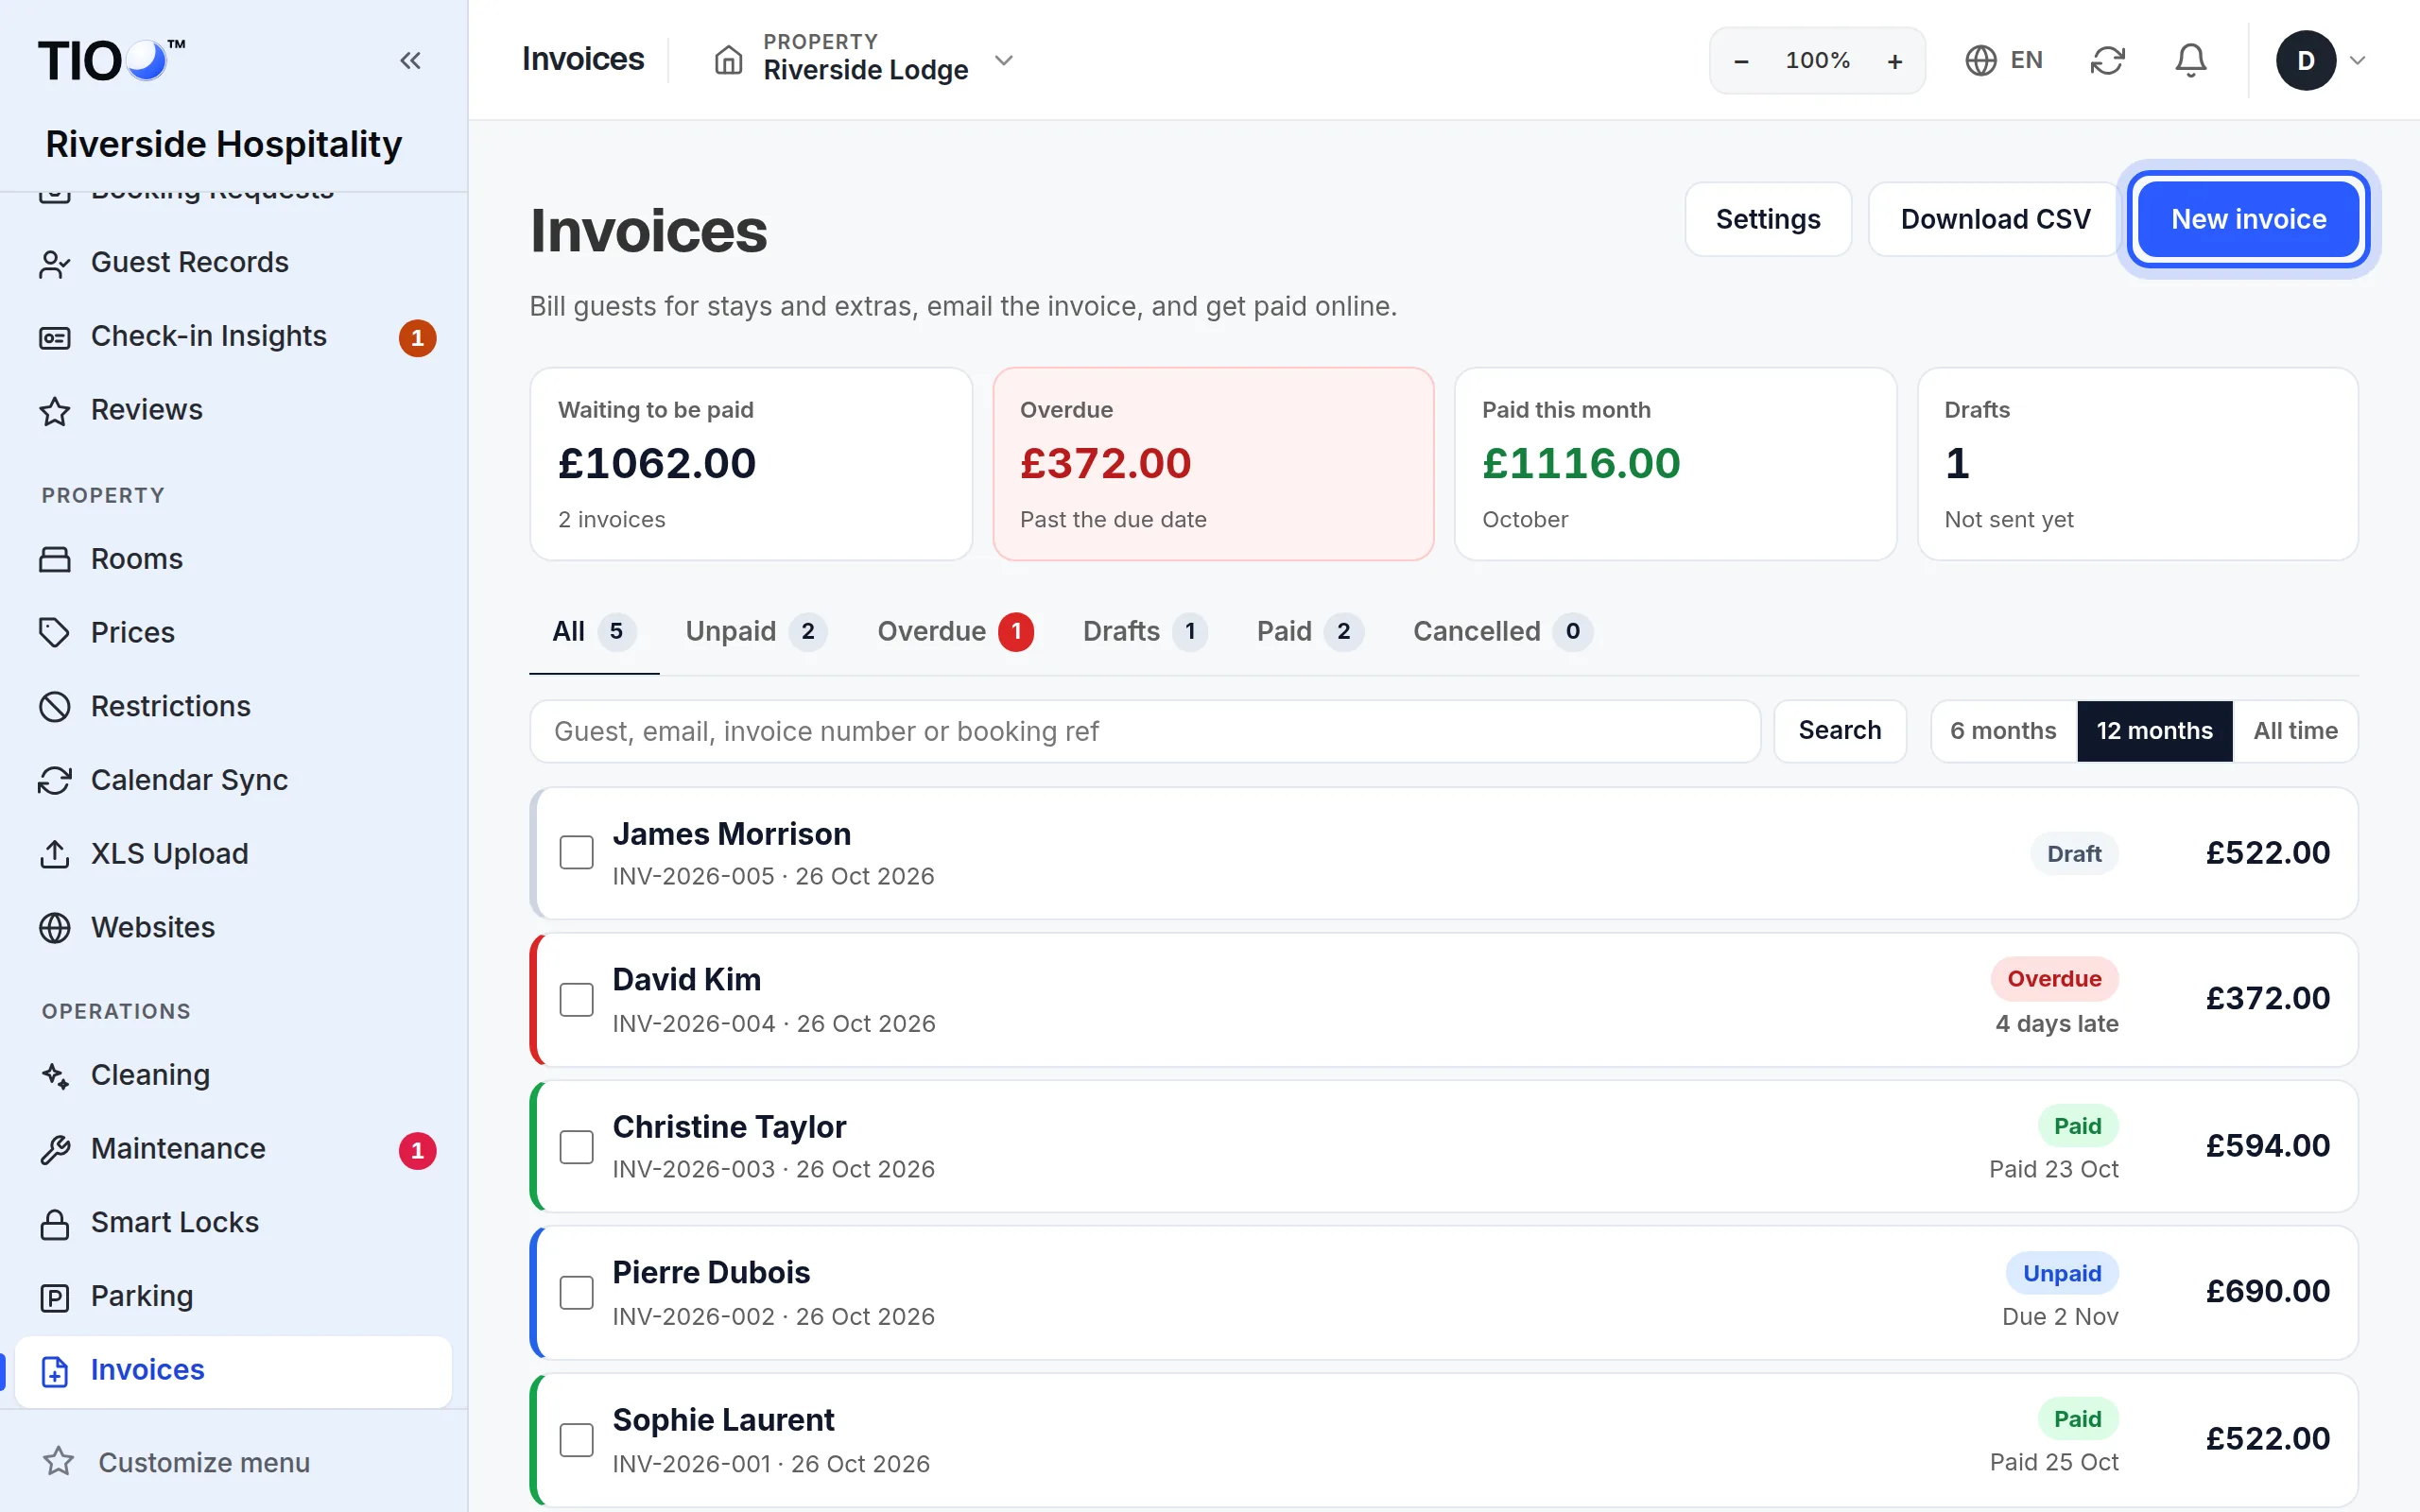This screenshot has height=1512, width=2420.
Task: Click the Customize menu star icon
Action: pyautogui.click(x=59, y=1462)
